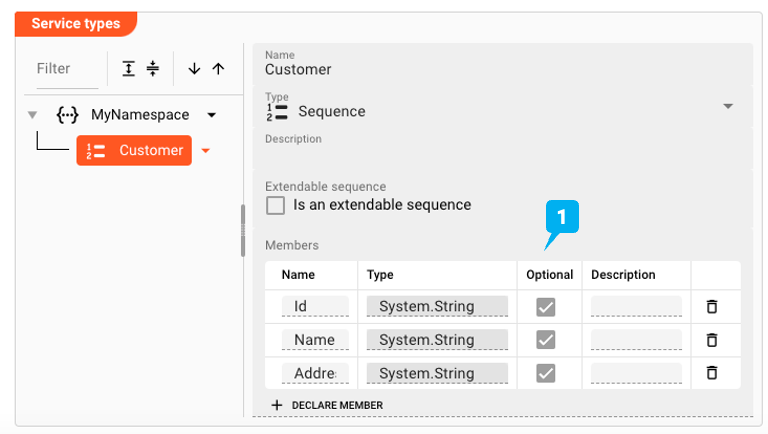Change the type of the Id member

click(437, 306)
